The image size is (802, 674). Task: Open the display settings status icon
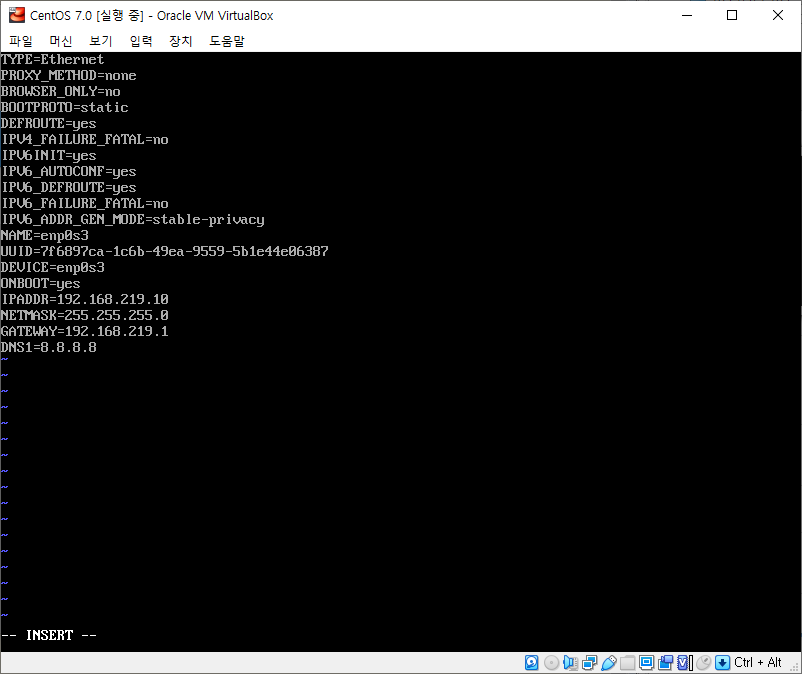tap(648, 662)
